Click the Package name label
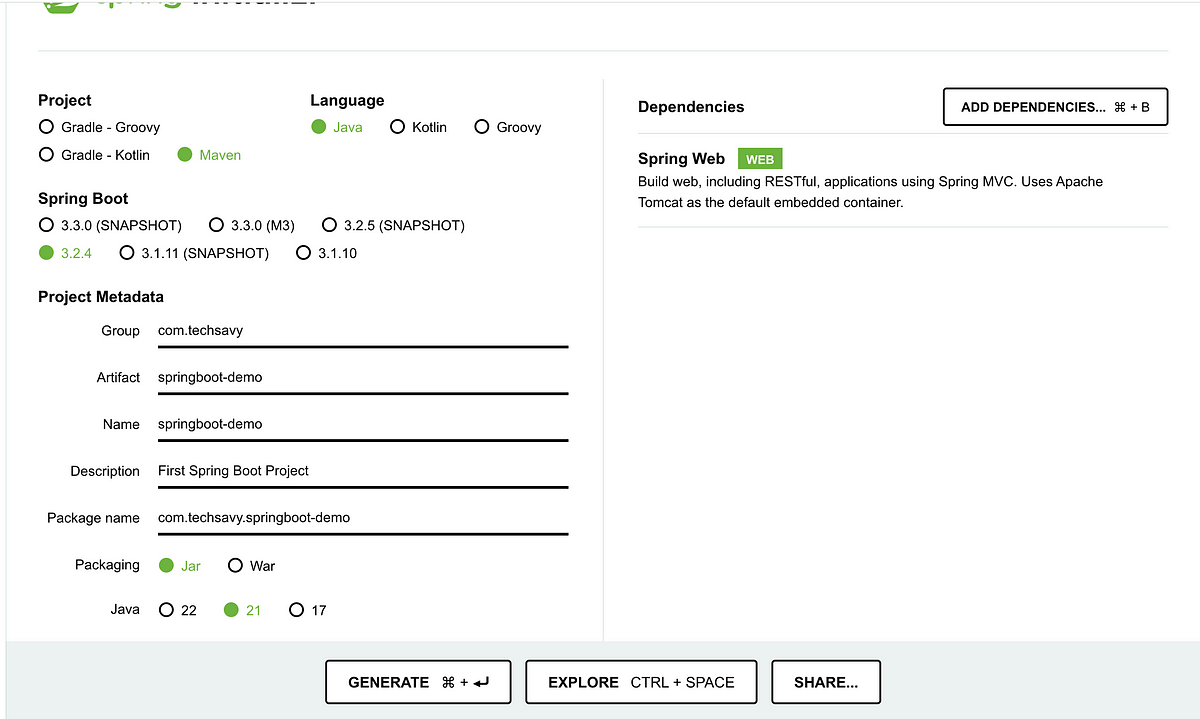Viewport: 1200px width, 719px height. (93, 518)
